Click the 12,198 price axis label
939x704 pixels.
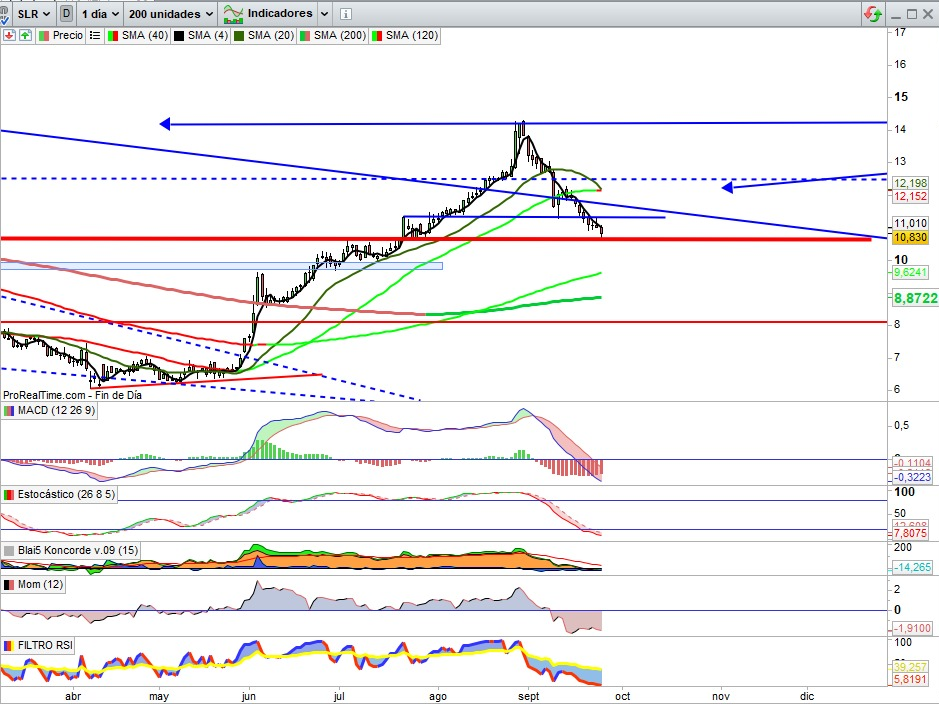pyautogui.click(x=910, y=183)
